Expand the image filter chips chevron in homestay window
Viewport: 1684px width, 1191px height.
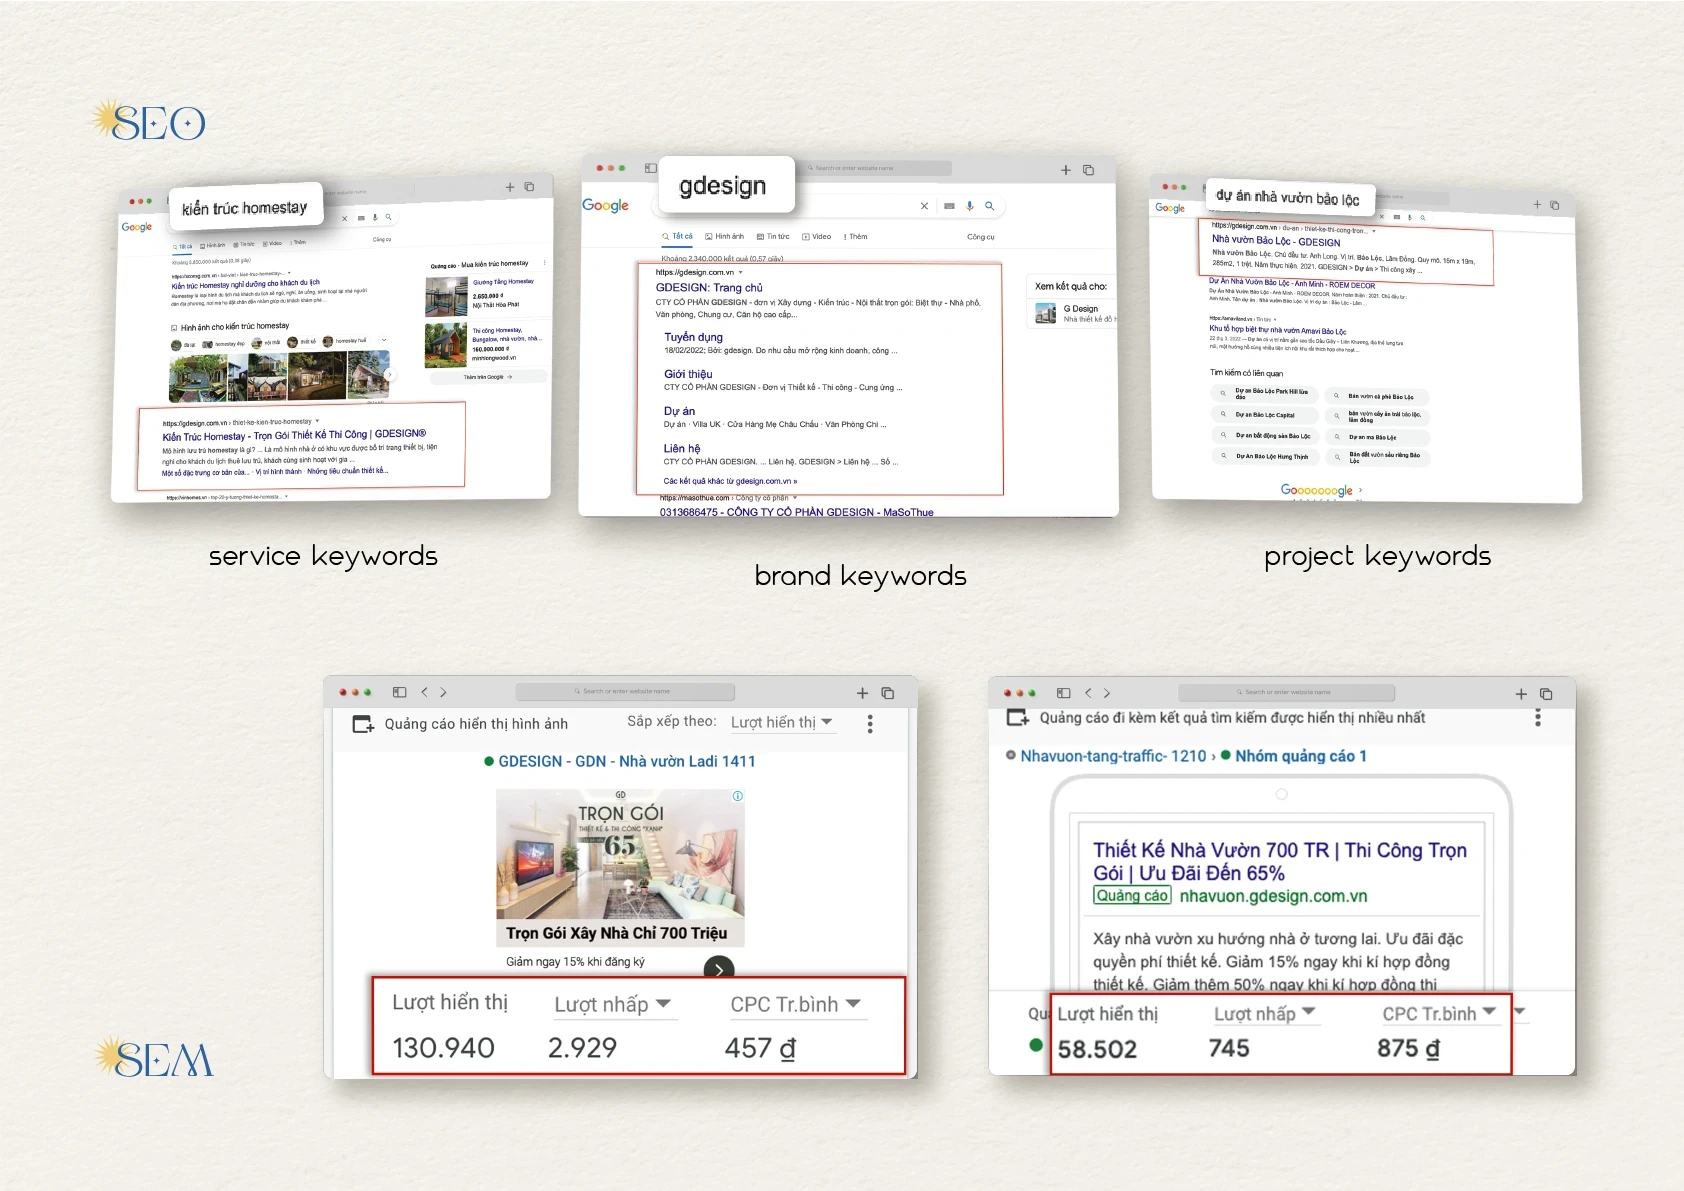point(384,340)
